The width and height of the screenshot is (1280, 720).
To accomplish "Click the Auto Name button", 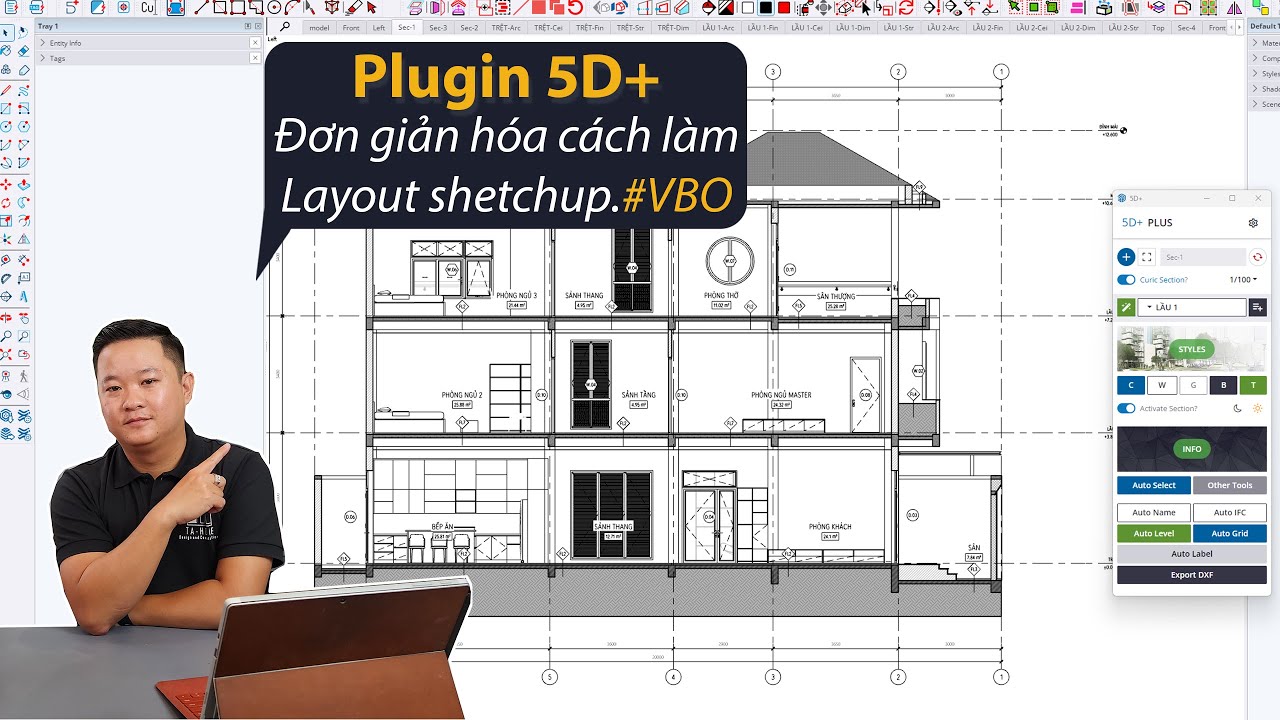I will (1154, 512).
